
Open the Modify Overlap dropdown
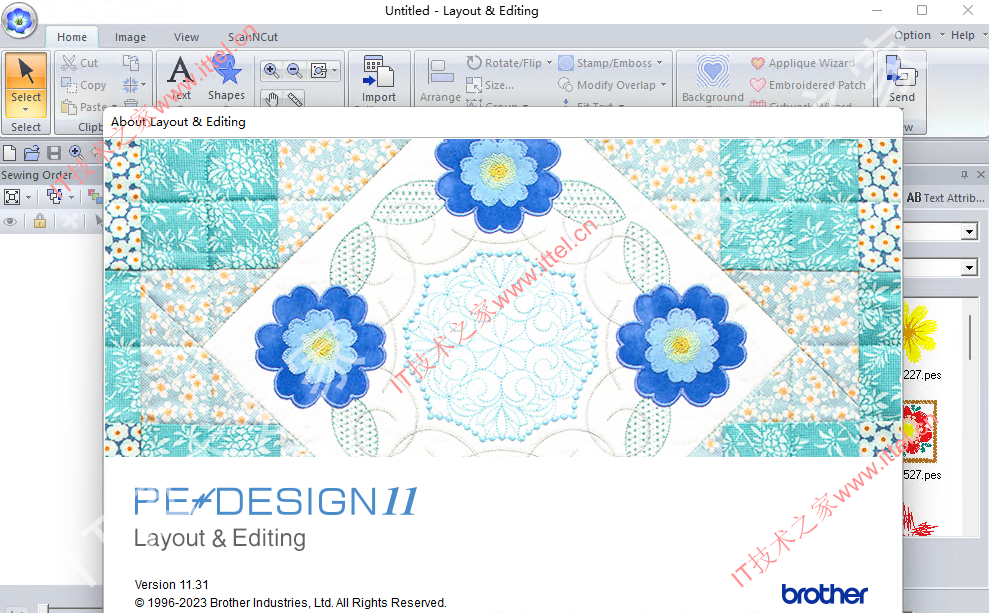pos(664,85)
